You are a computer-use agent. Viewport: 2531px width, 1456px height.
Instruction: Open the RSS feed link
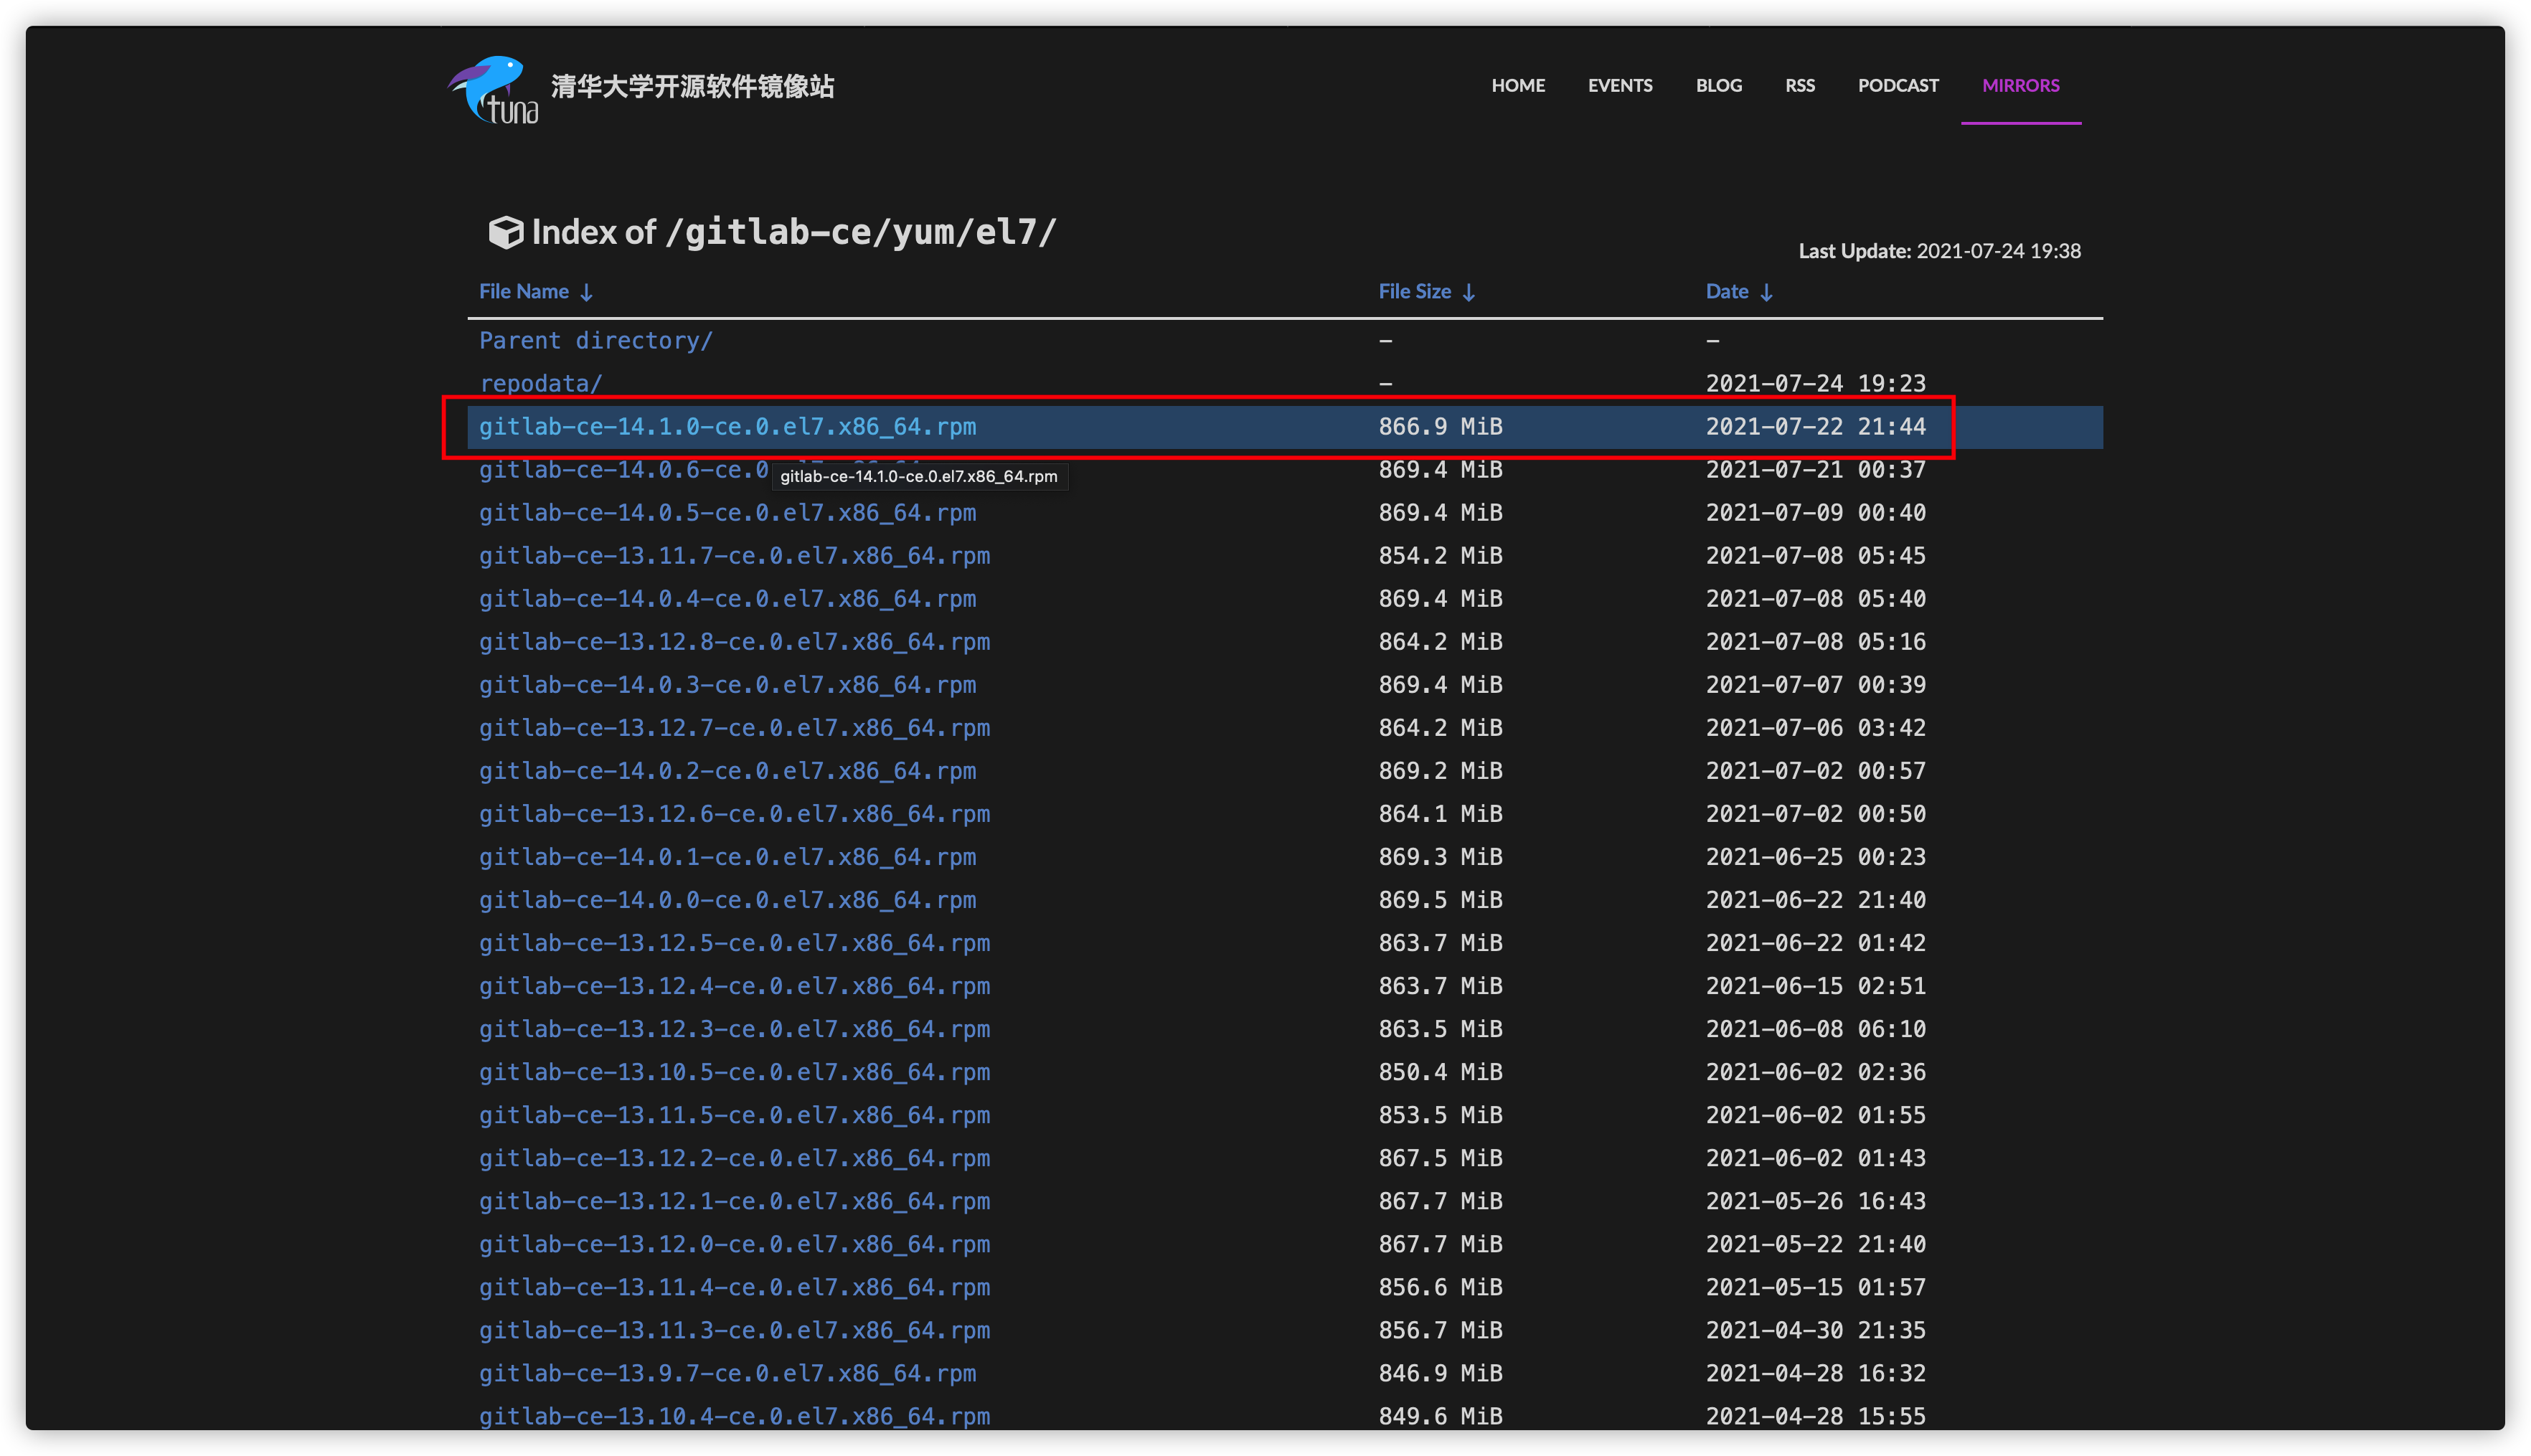point(1799,86)
